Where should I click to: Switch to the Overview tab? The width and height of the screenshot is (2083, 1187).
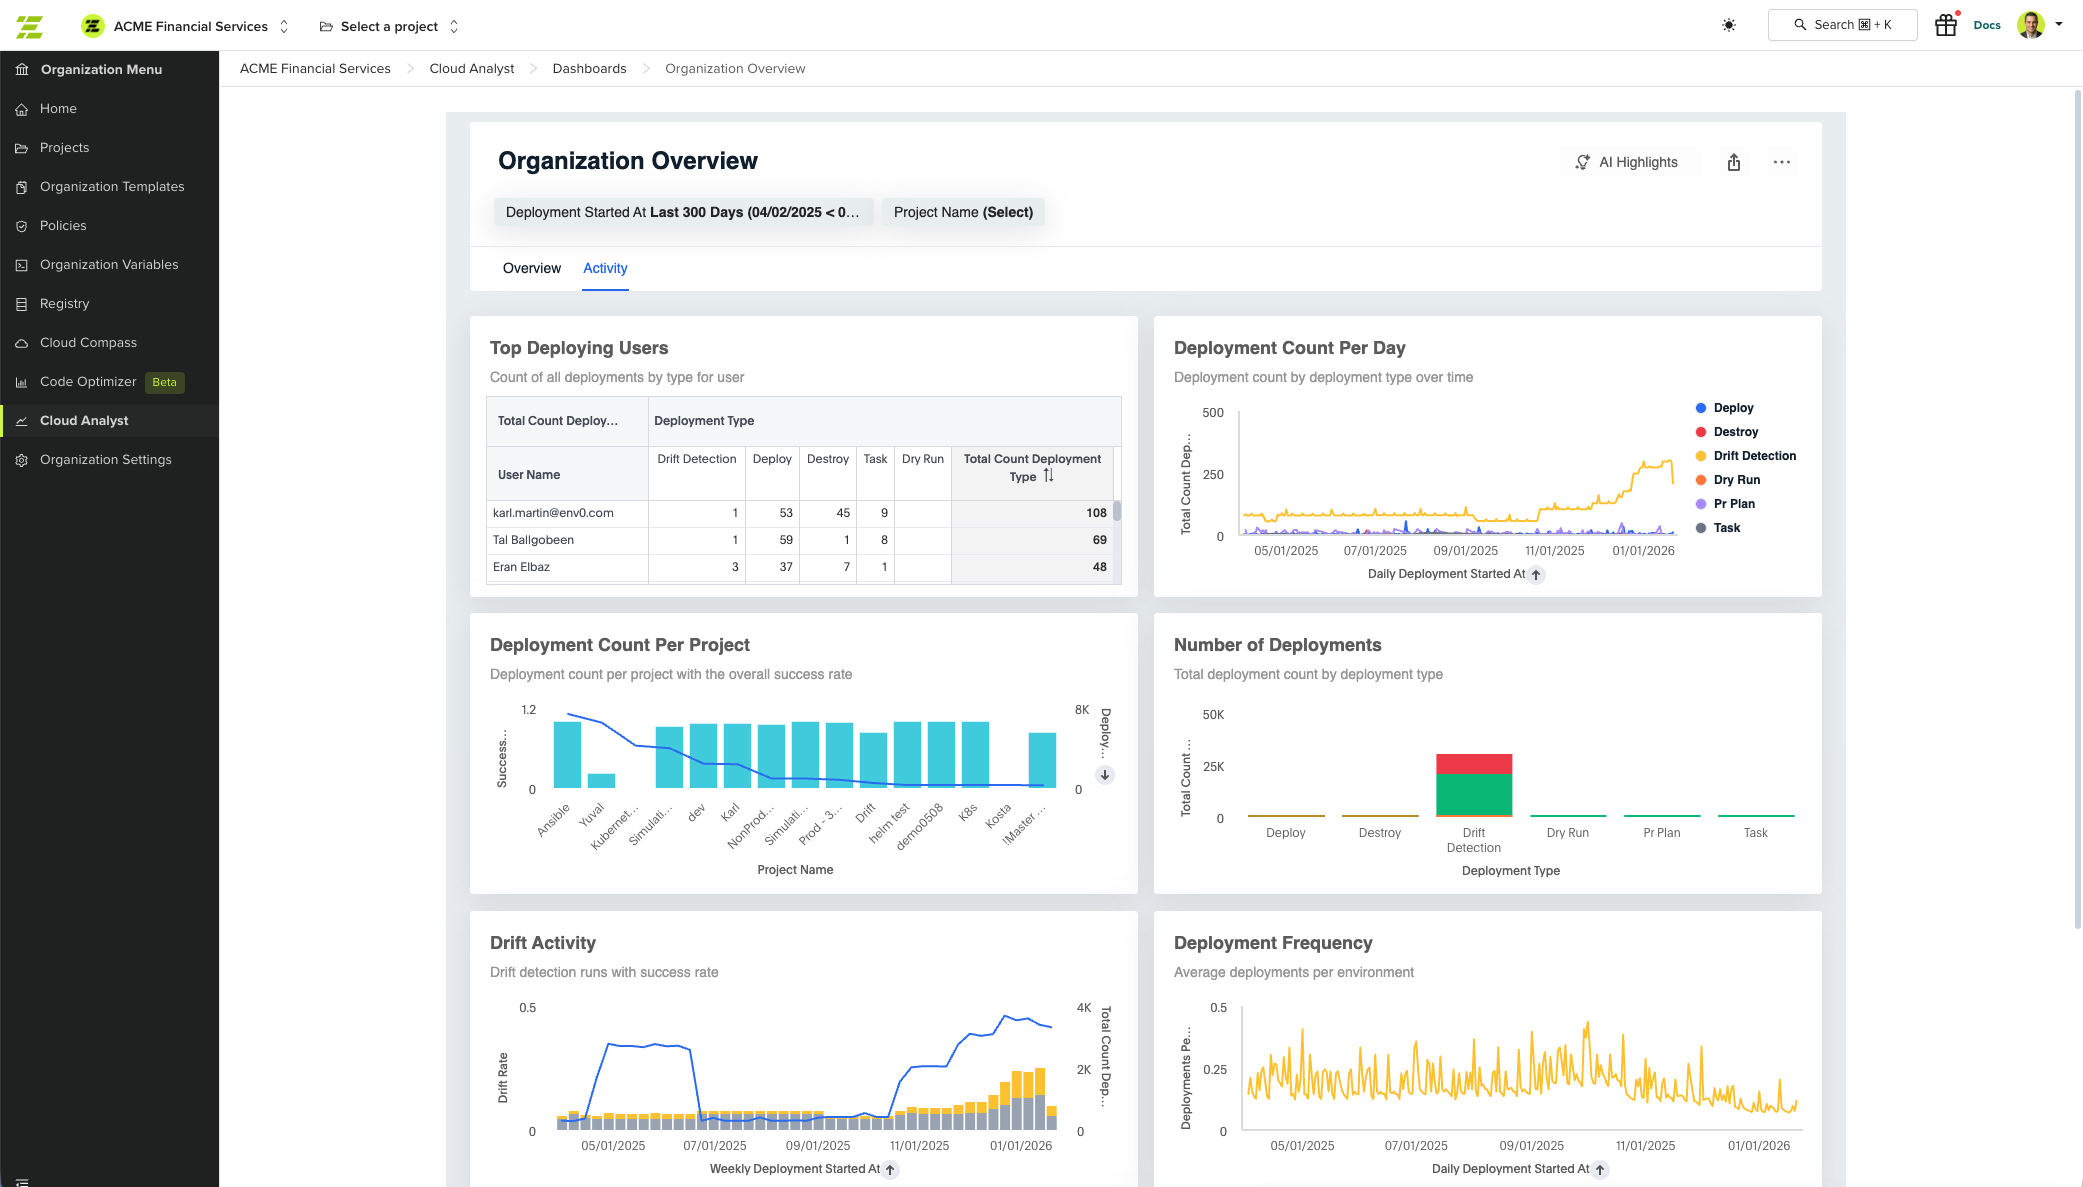click(531, 268)
